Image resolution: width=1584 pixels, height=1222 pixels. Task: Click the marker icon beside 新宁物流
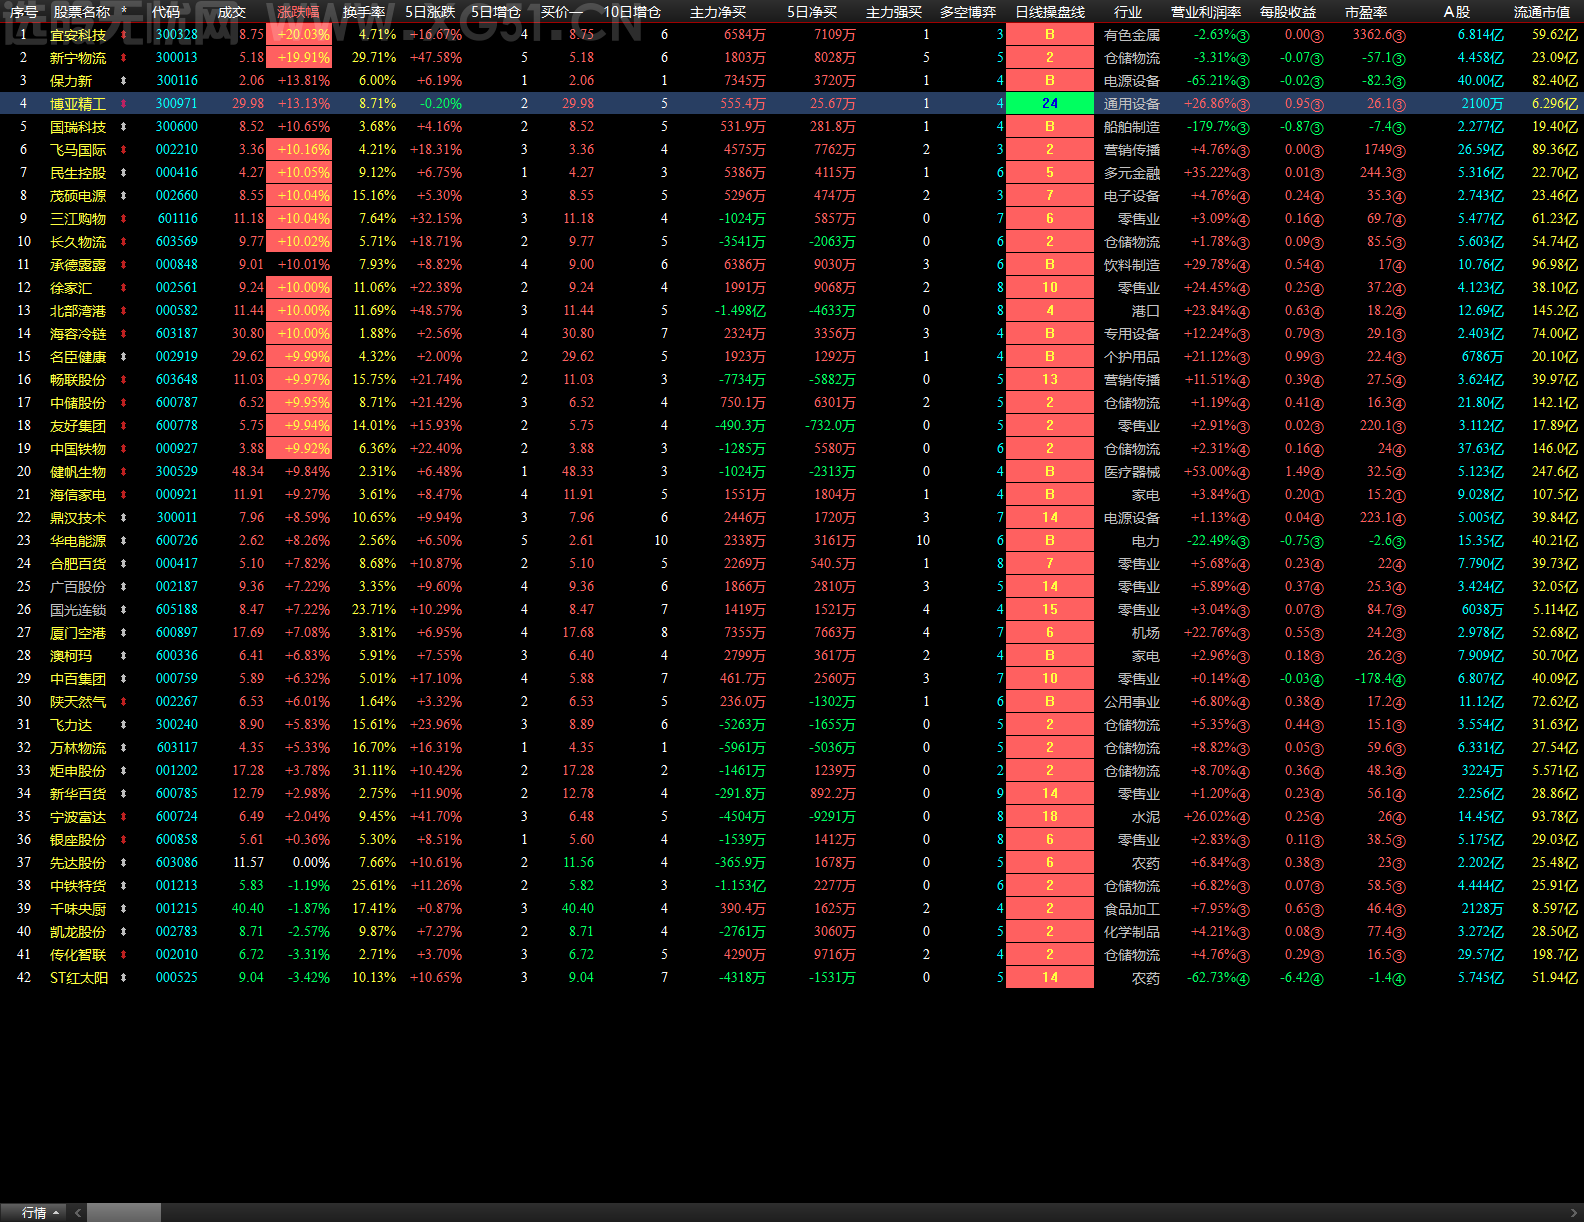click(x=123, y=58)
